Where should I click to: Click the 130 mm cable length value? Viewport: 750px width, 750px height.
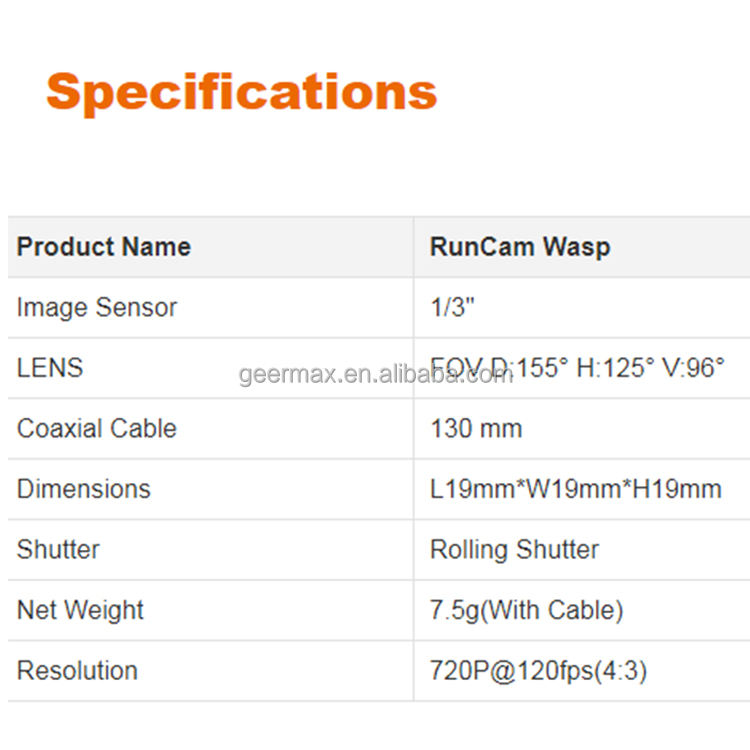click(475, 428)
